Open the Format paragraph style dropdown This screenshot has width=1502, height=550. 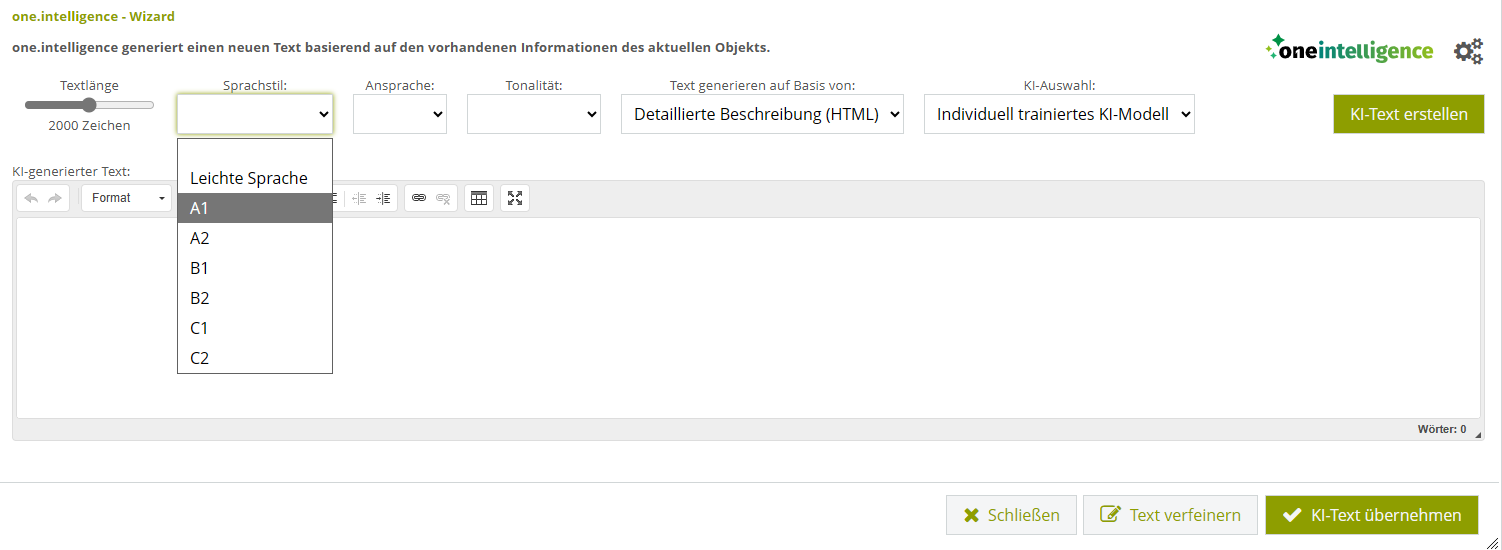click(x=127, y=198)
